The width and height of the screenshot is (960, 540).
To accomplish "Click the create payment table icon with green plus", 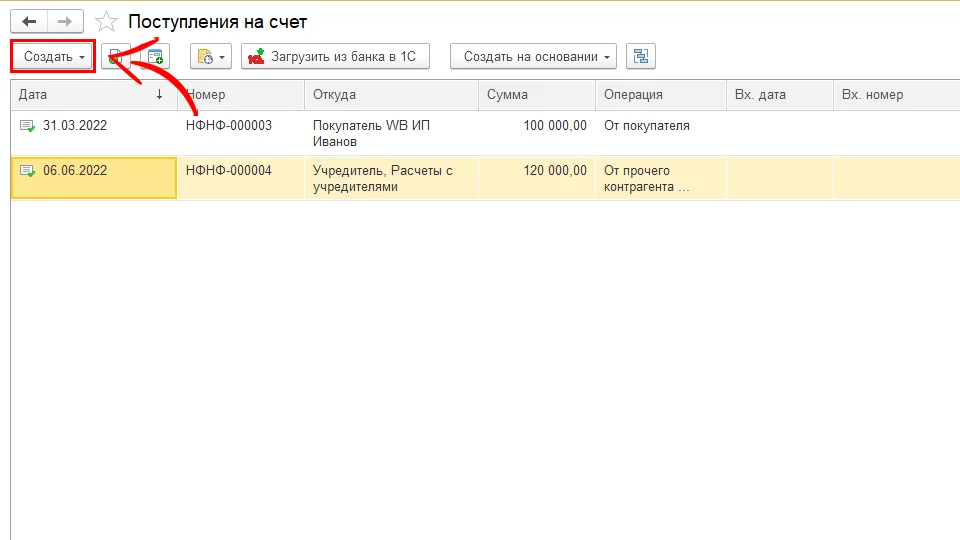I will point(155,57).
